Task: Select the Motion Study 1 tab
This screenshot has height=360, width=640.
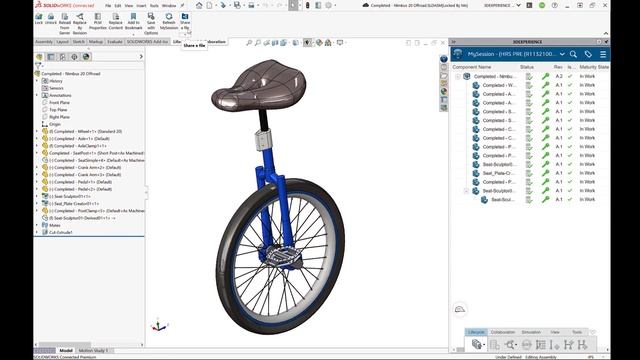Action: [93, 351]
